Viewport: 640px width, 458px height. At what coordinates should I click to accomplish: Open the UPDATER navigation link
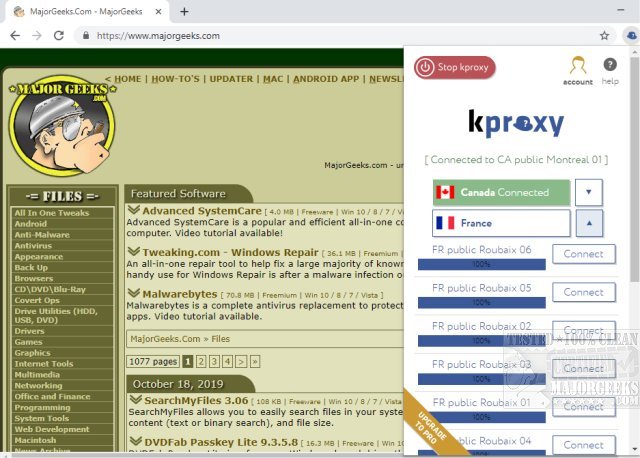pos(231,79)
